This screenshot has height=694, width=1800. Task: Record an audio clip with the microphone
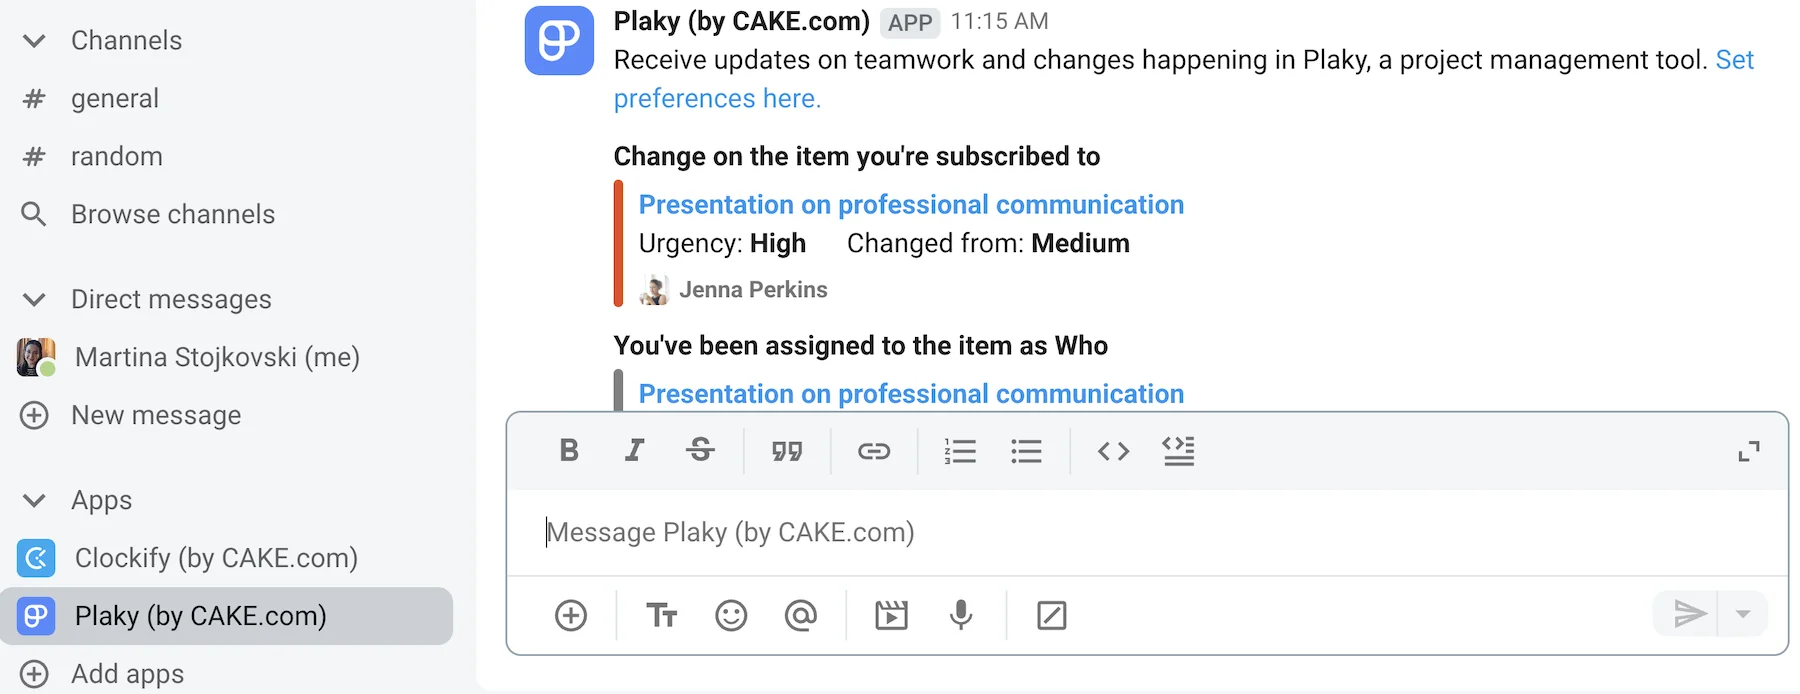point(960,615)
